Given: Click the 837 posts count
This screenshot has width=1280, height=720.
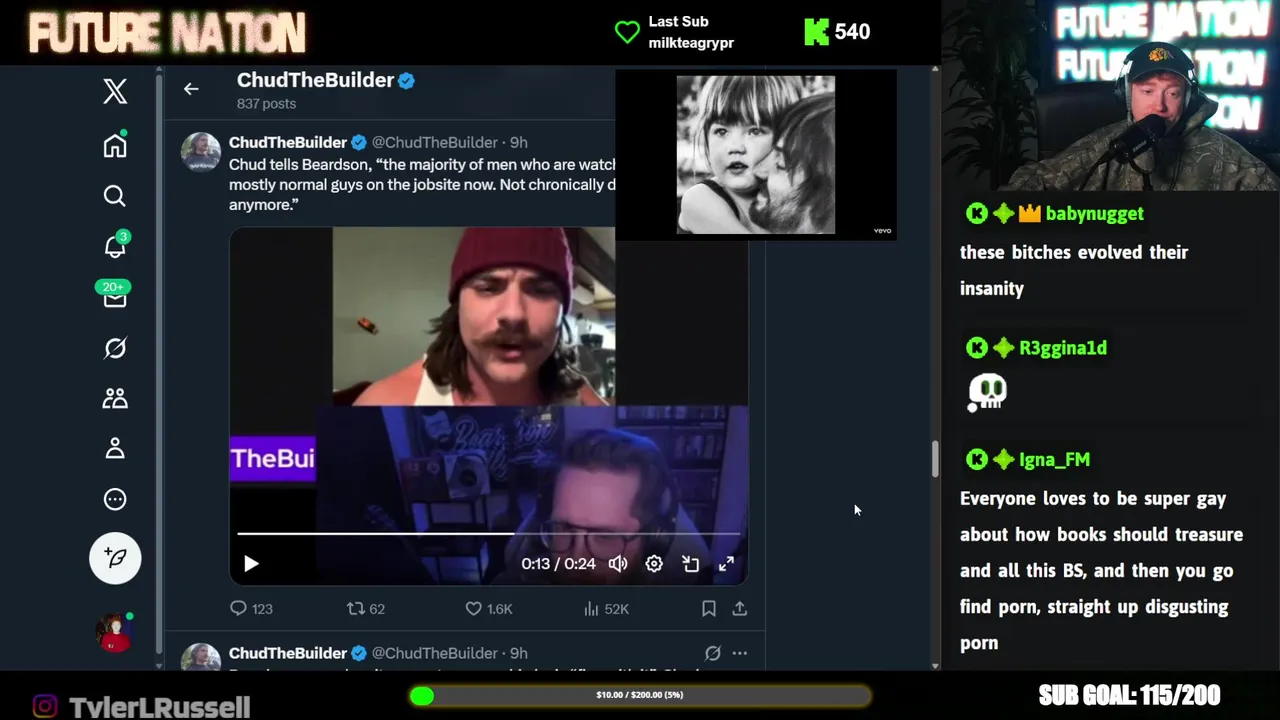Looking at the screenshot, I should click(x=266, y=104).
